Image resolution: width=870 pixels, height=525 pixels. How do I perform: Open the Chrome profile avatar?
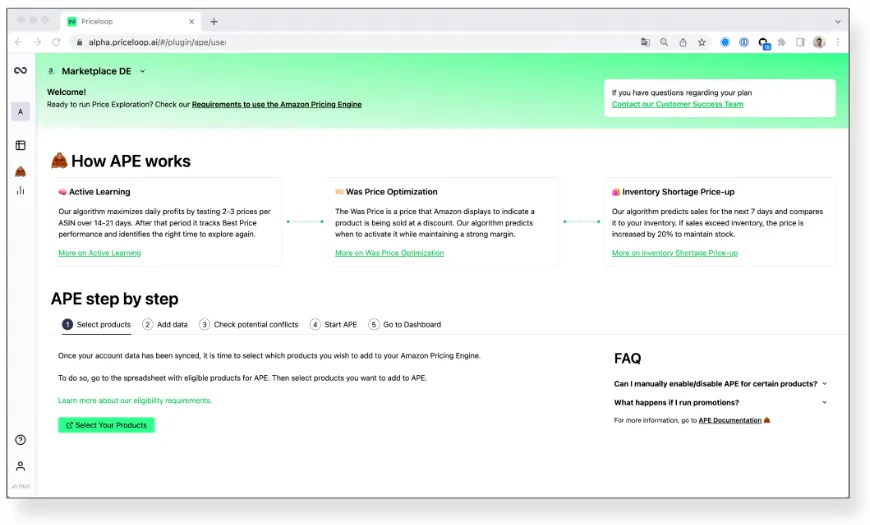tap(819, 42)
